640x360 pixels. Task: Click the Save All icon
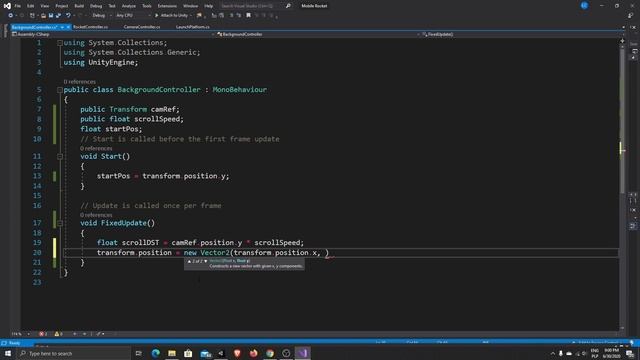pyautogui.click(x=58, y=16)
